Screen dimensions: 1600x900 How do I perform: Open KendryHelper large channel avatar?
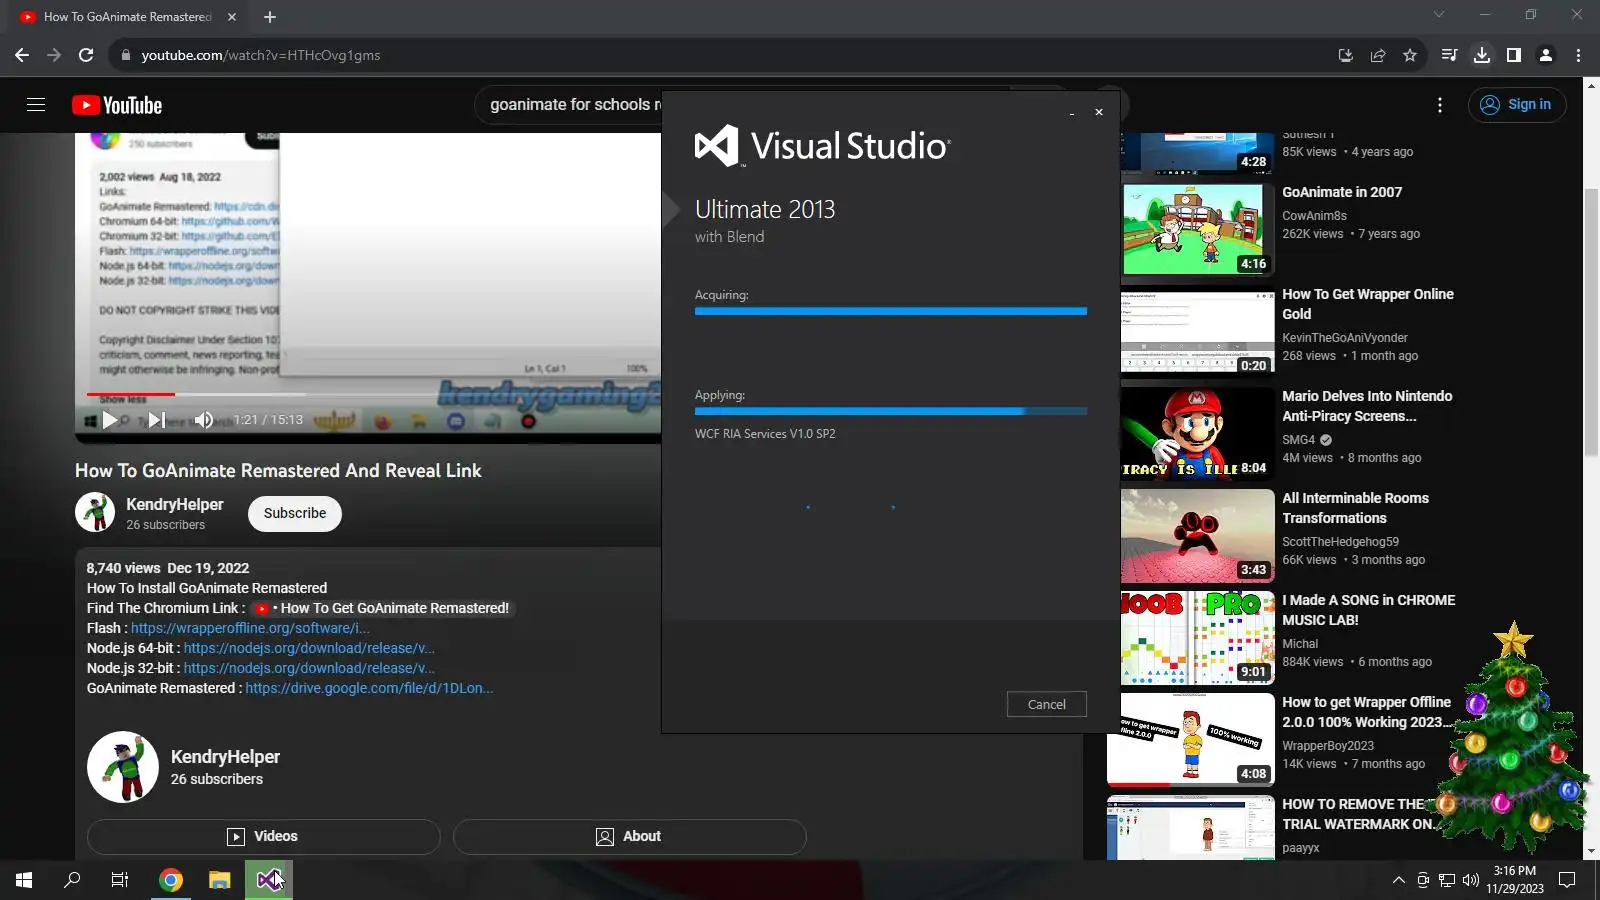pyautogui.click(x=123, y=767)
